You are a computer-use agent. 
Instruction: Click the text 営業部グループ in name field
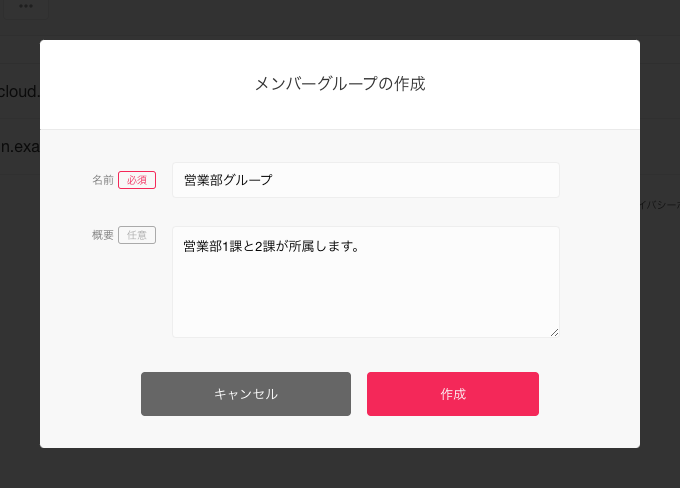[228, 180]
